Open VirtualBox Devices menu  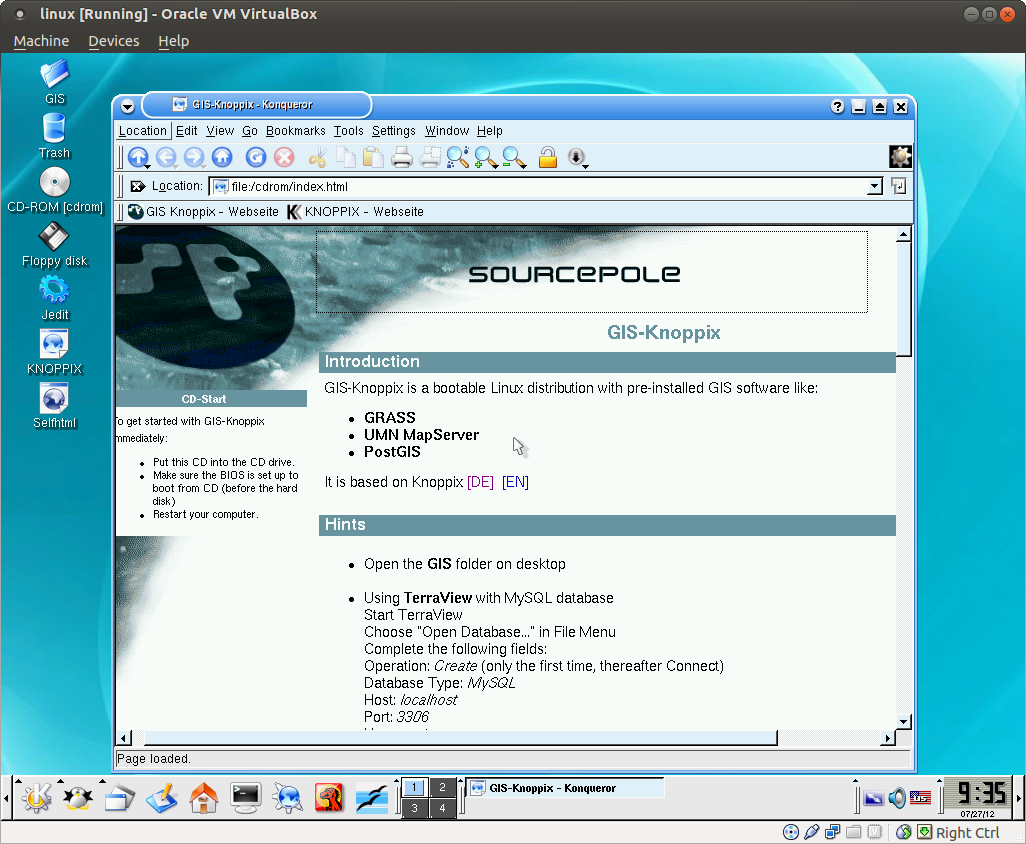(114, 41)
